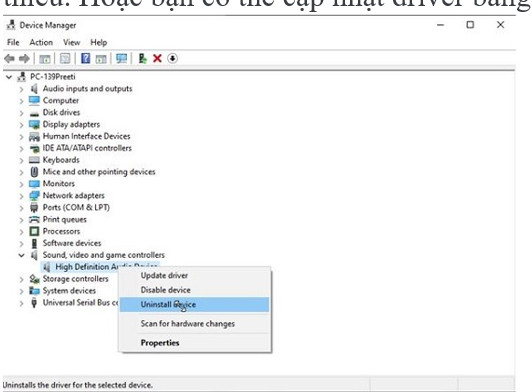Click the Properties sheet toolbar icon
Screen dimensions: 532x392
65,58
